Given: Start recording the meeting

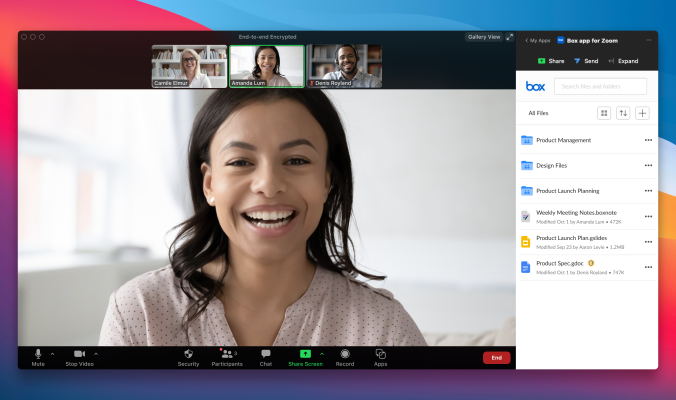Looking at the screenshot, I should (344, 354).
